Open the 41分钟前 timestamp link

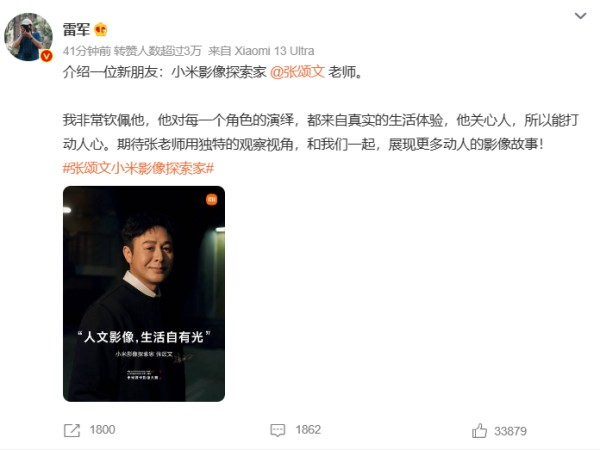(x=87, y=51)
